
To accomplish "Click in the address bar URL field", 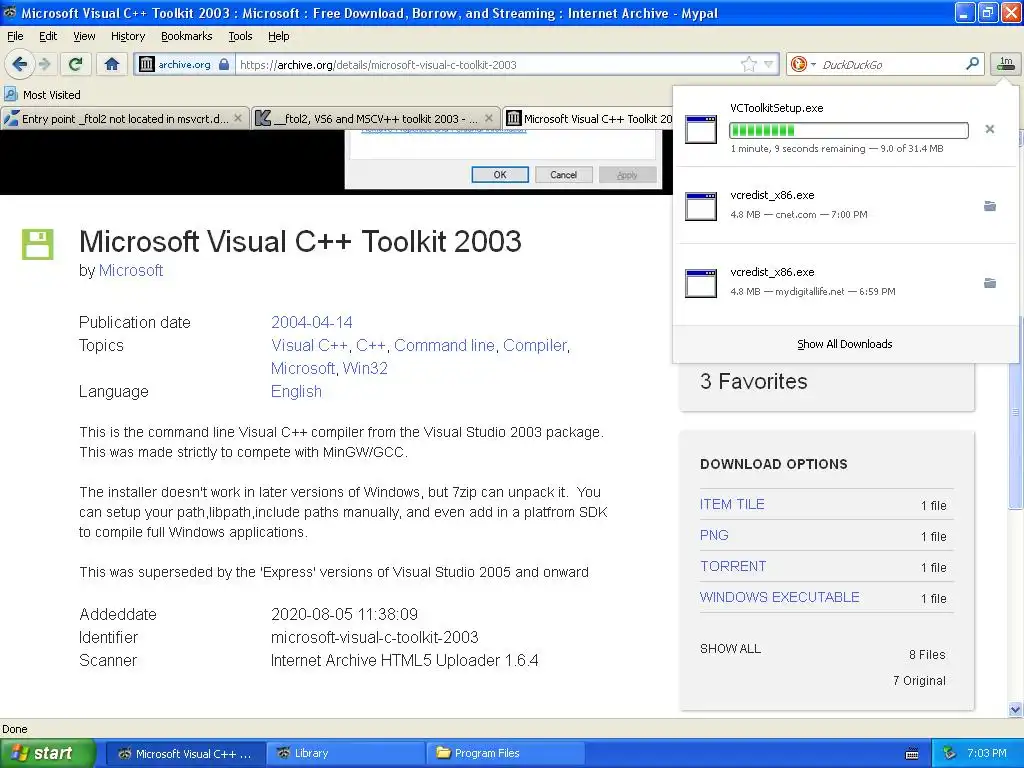I will pyautogui.click(x=487, y=65).
